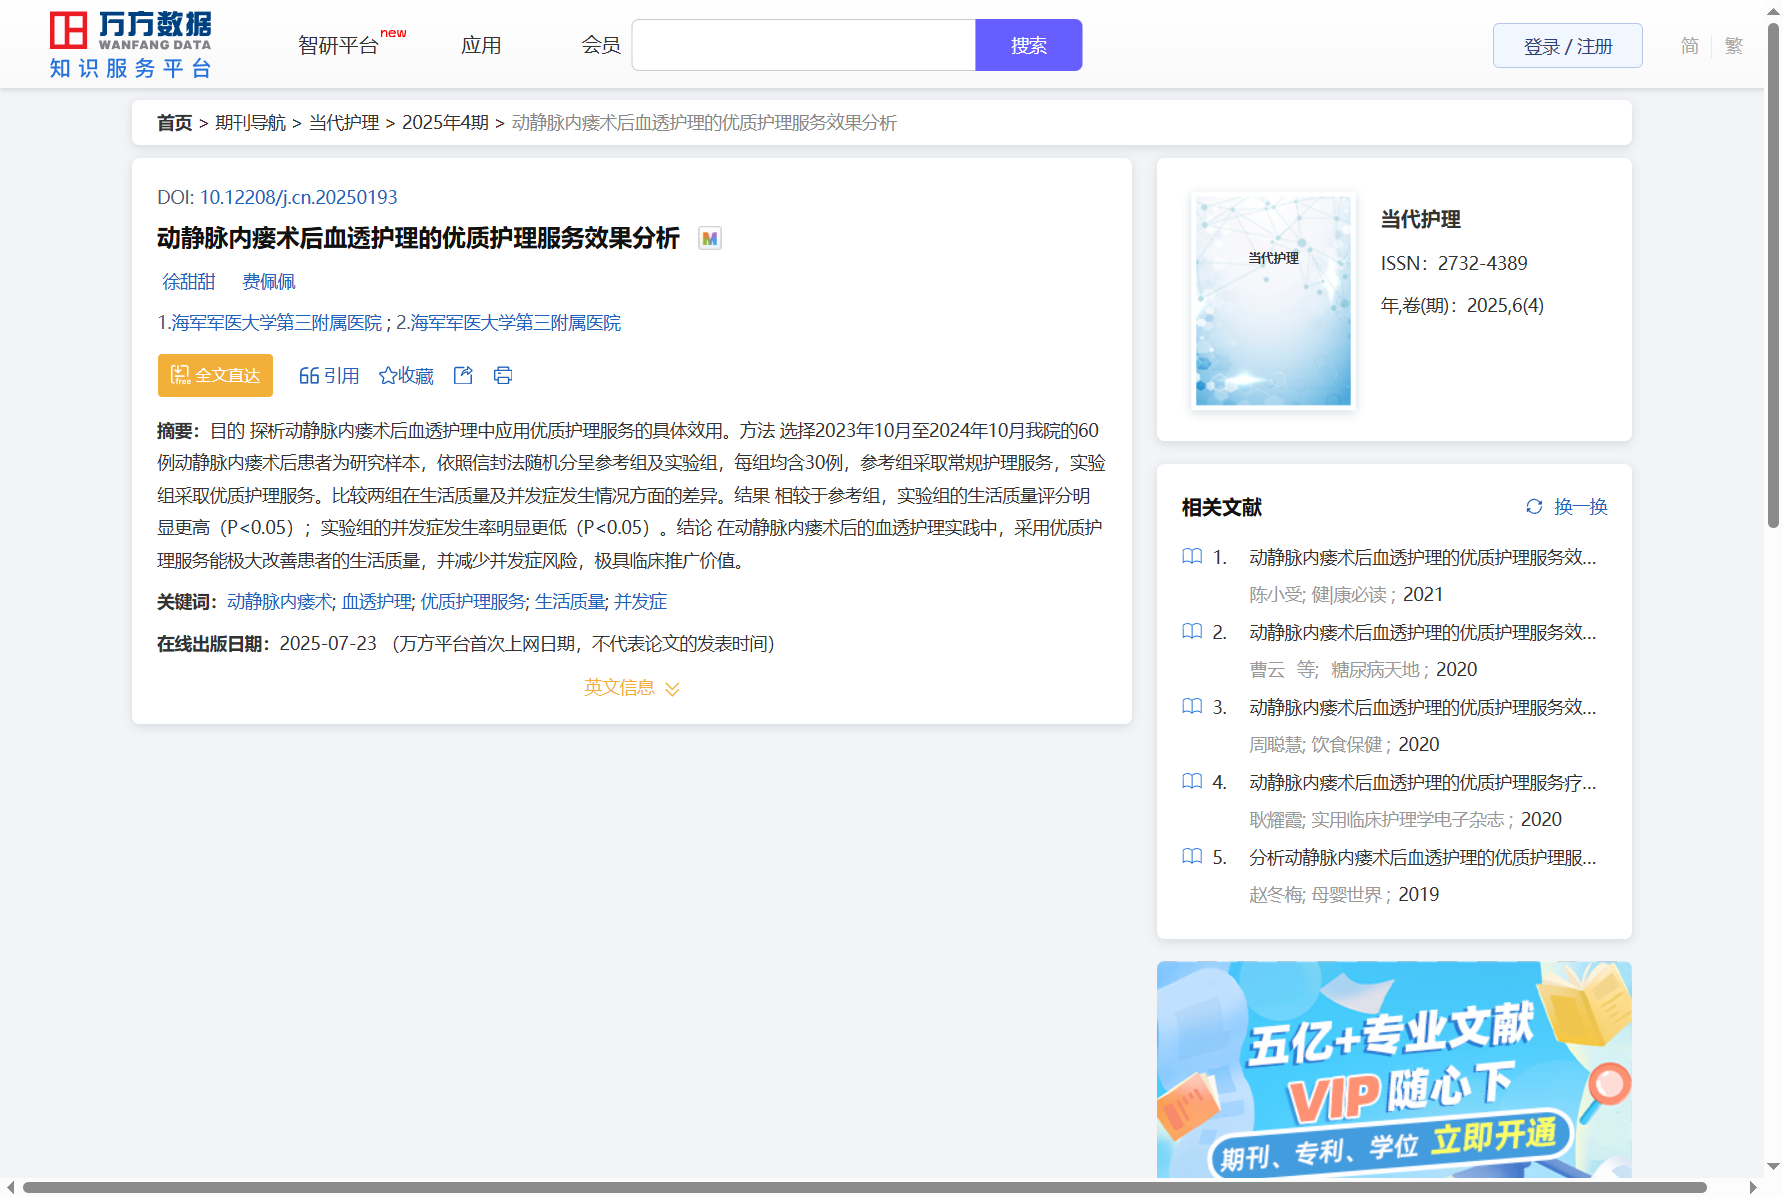Open the 智研平台 menu
Viewport: 1783px width, 1197px height.
(339, 46)
